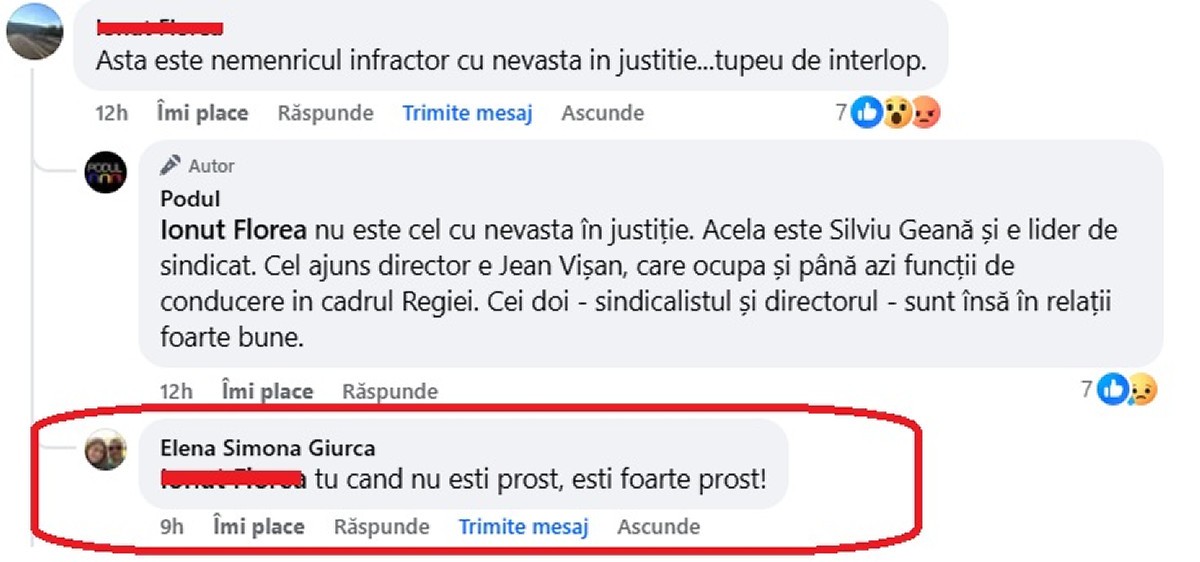Click Trimite mesaj under the top comment
Image resolution: width=1200 pixels, height=562 pixels.
point(467,113)
